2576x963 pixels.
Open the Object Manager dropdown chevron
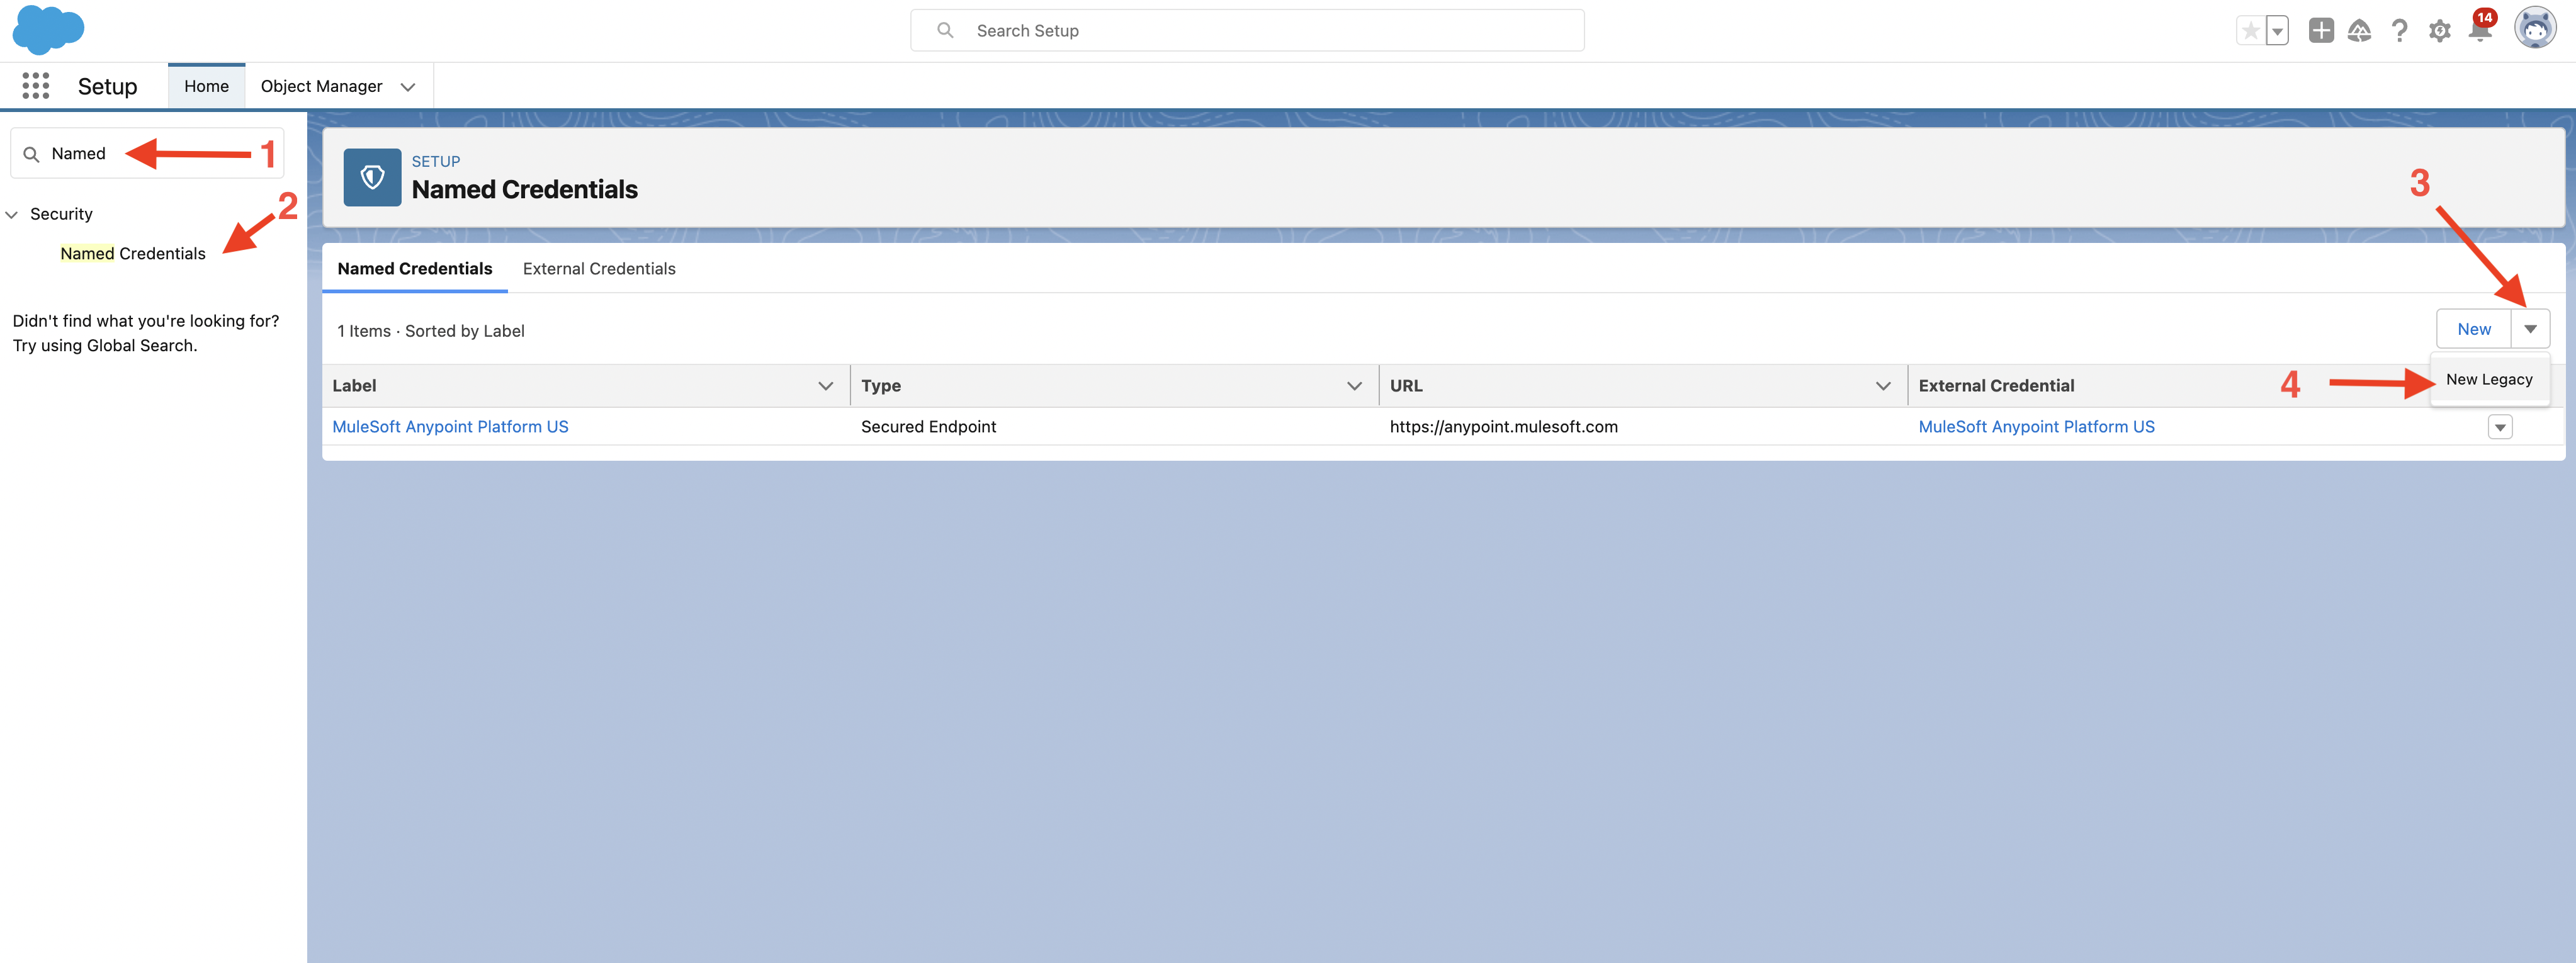(x=408, y=87)
